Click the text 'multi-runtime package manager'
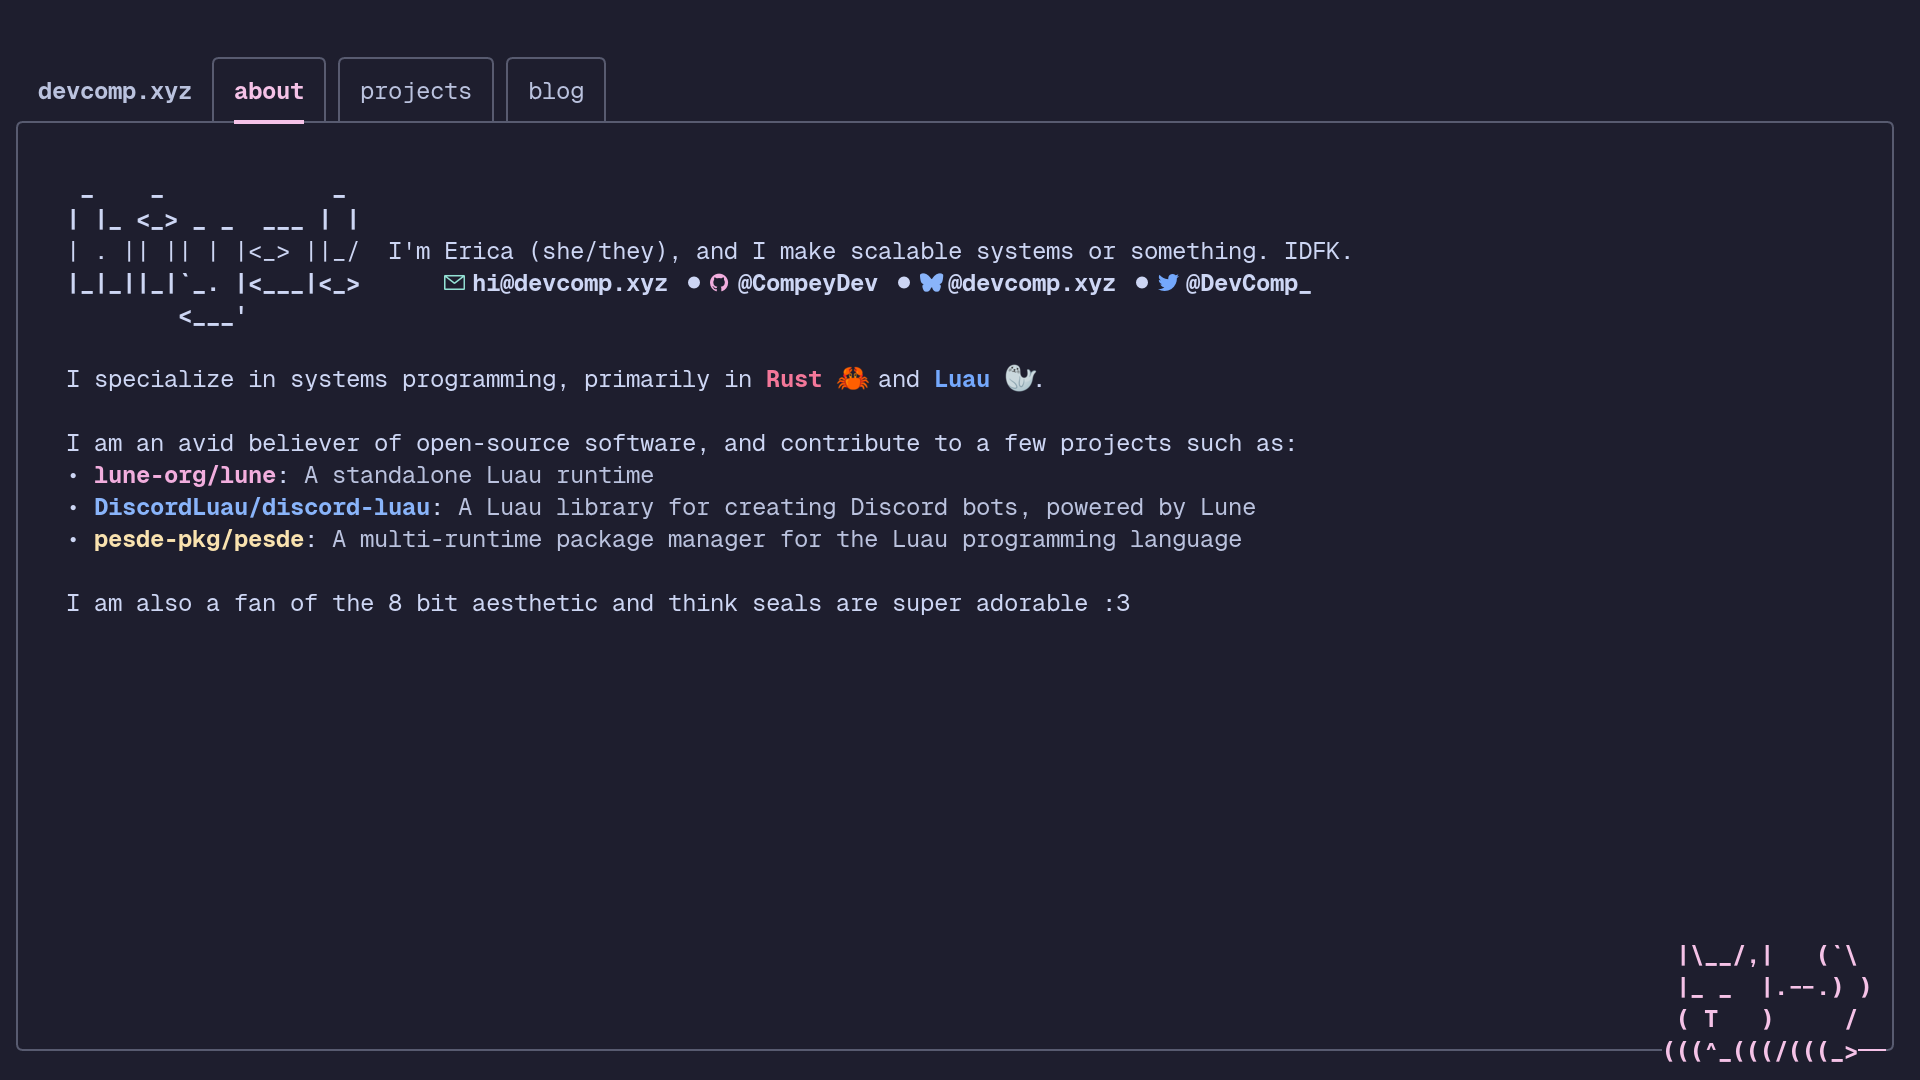This screenshot has height=1080, width=1920. [563, 539]
